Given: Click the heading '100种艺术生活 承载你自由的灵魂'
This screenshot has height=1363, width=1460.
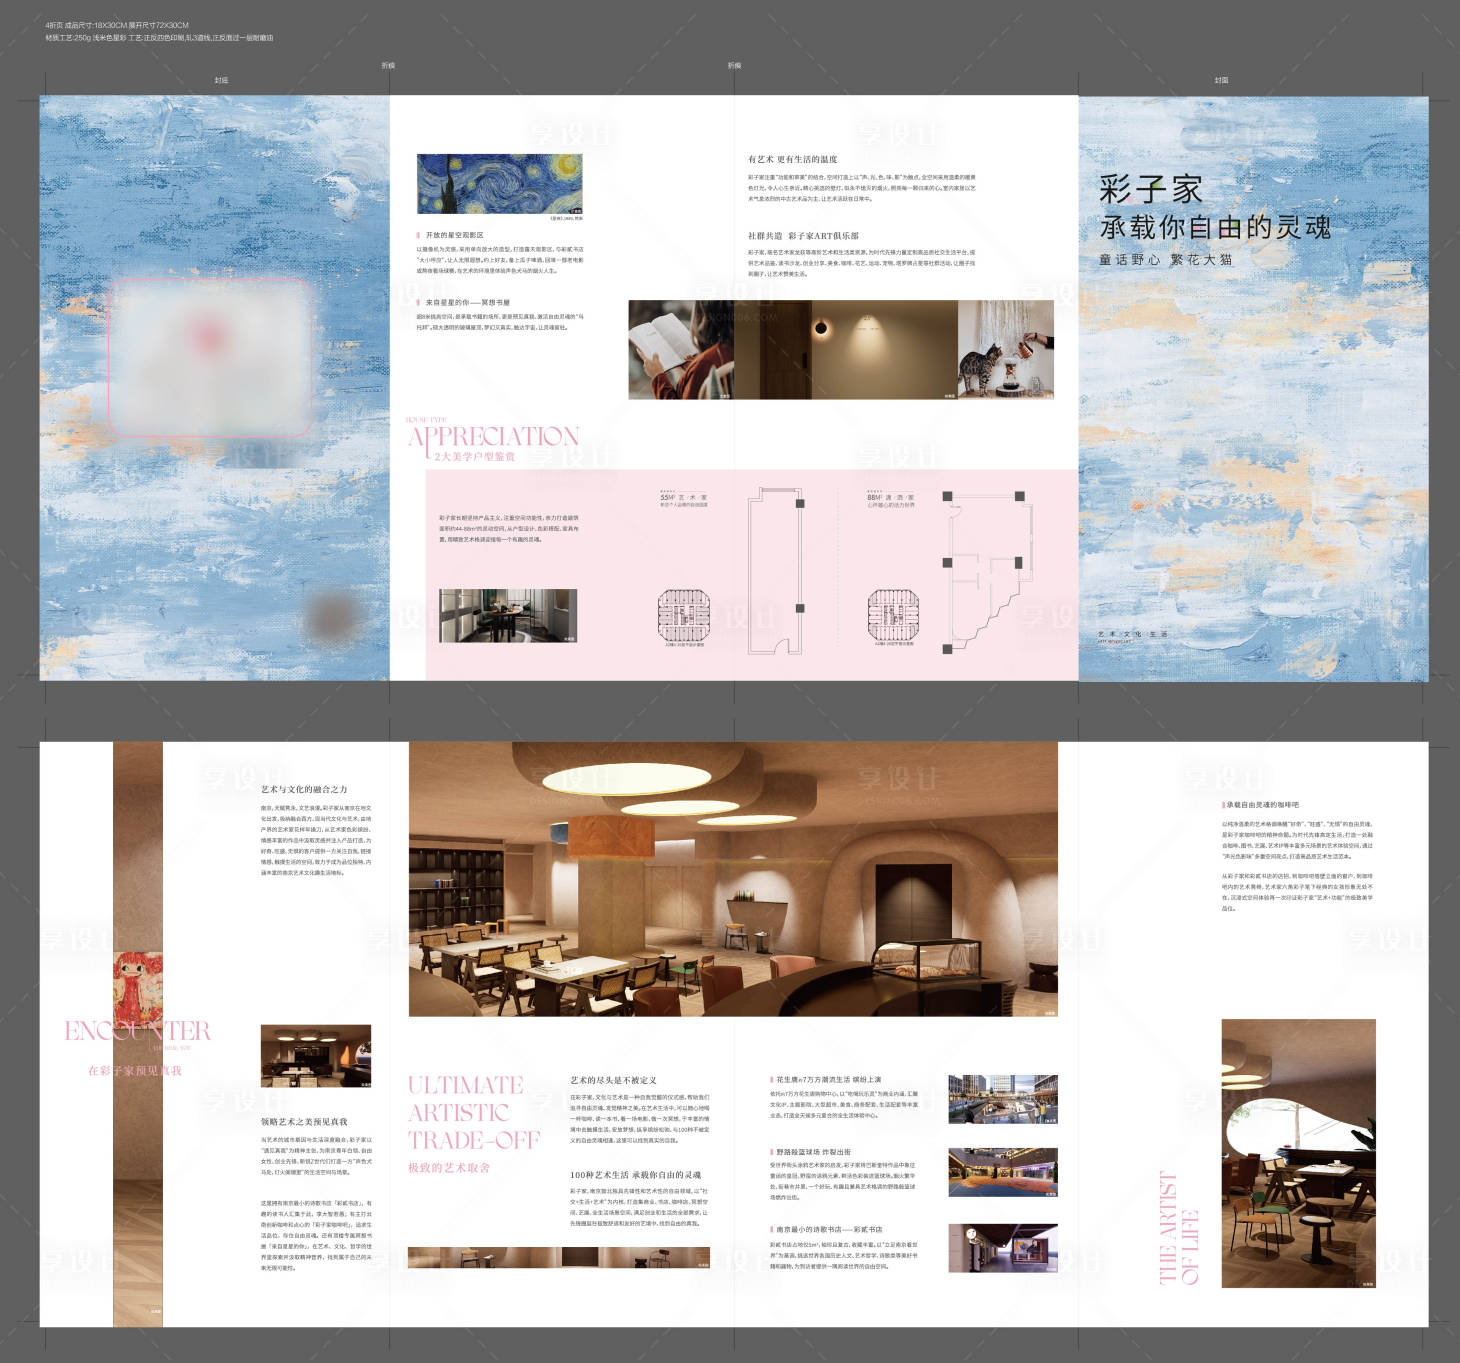Looking at the screenshot, I should 636,1175.
